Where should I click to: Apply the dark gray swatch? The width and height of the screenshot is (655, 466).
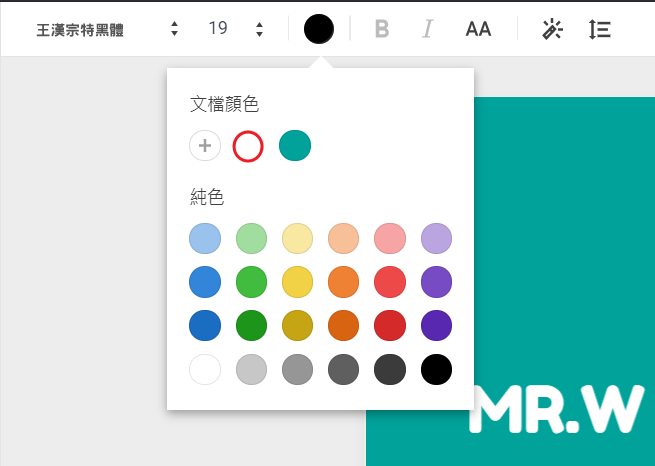[x=343, y=369]
